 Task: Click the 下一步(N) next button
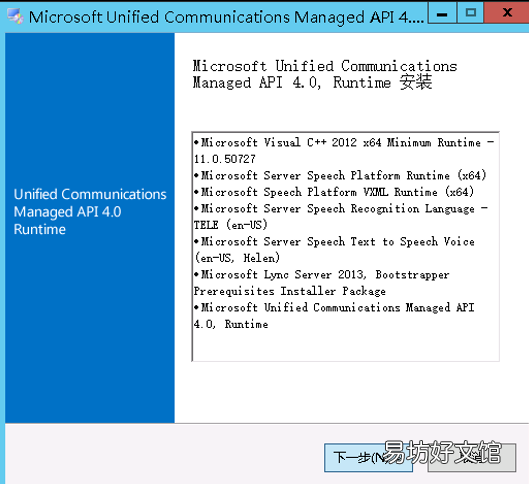tap(368, 457)
